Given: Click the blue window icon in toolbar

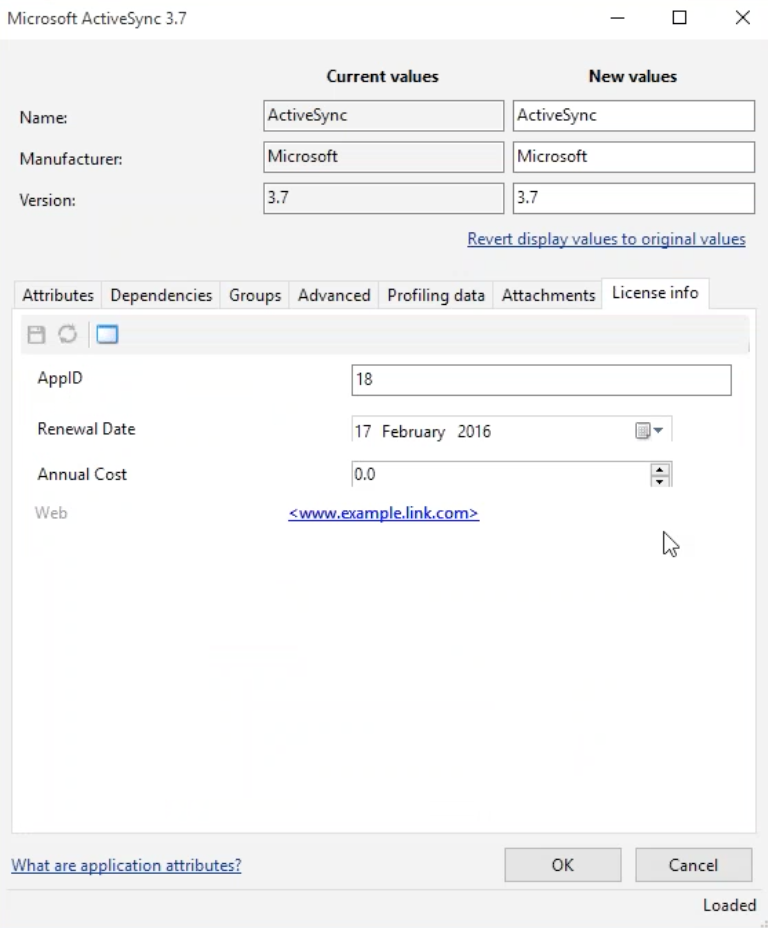Looking at the screenshot, I should (x=107, y=334).
